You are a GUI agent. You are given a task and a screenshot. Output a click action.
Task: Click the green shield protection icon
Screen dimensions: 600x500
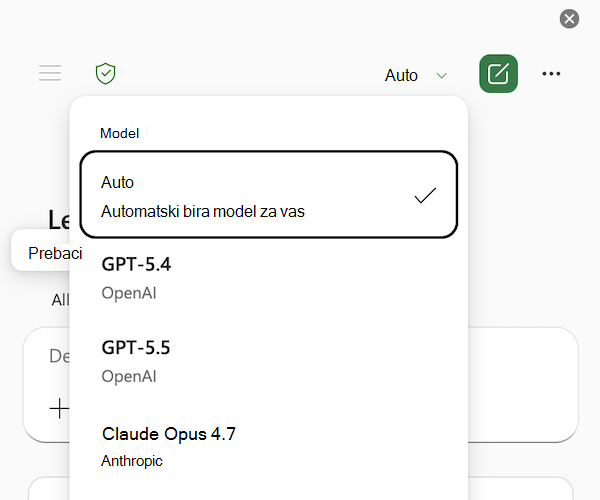(105, 73)
